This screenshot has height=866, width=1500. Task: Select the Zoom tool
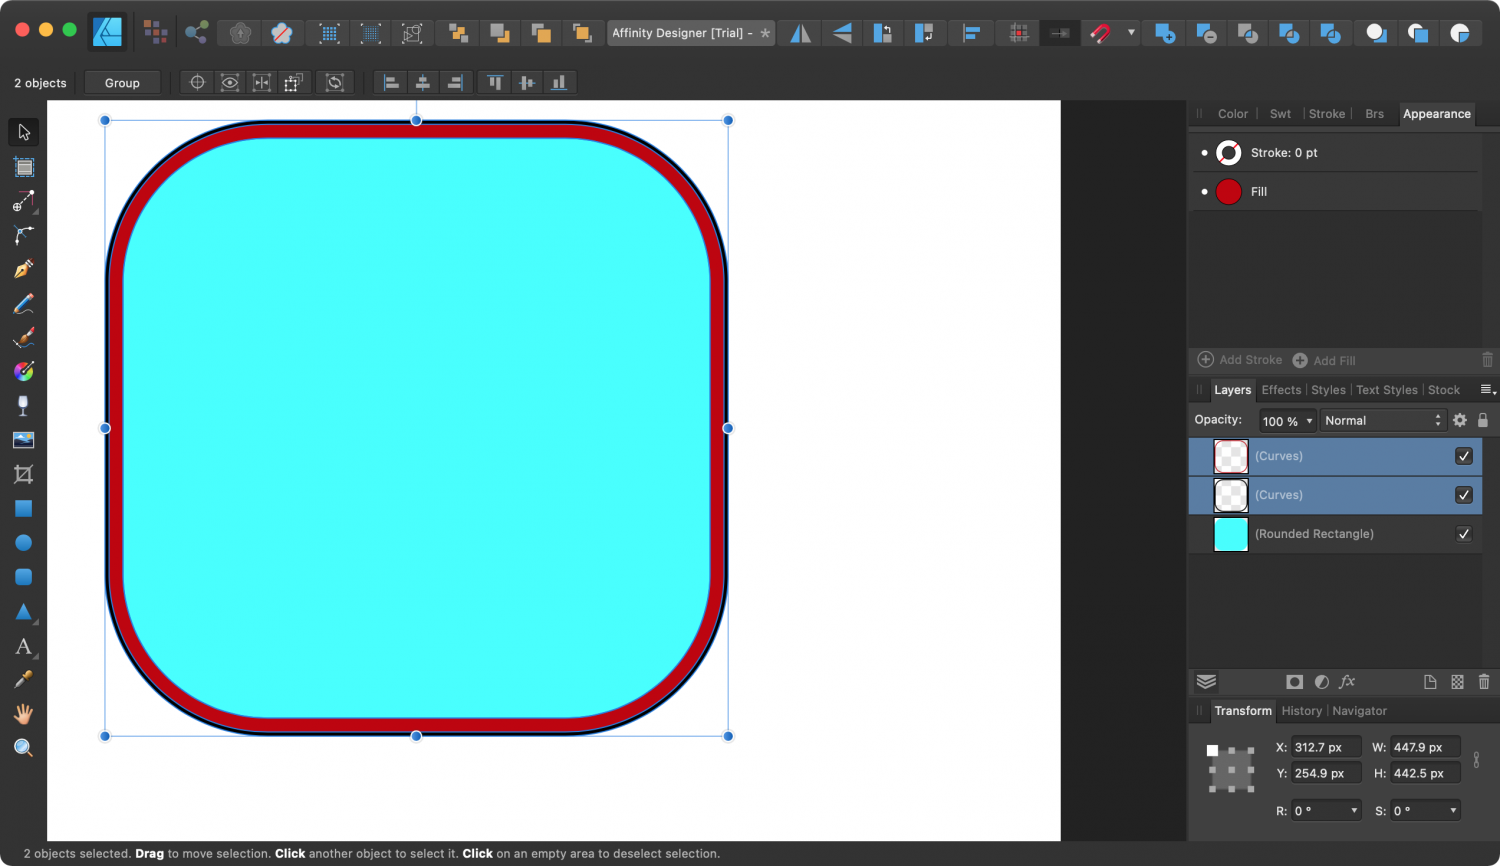tap(23, 747)
